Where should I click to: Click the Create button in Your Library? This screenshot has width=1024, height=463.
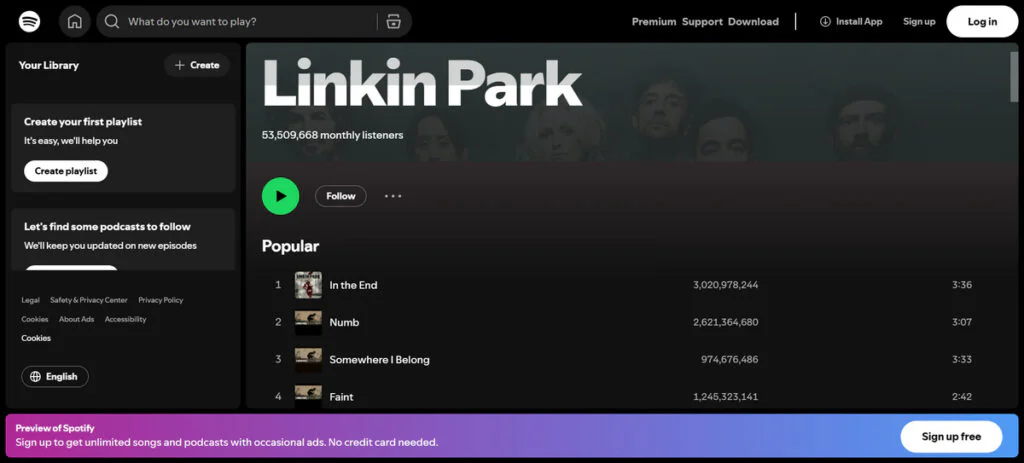(197, 65)
